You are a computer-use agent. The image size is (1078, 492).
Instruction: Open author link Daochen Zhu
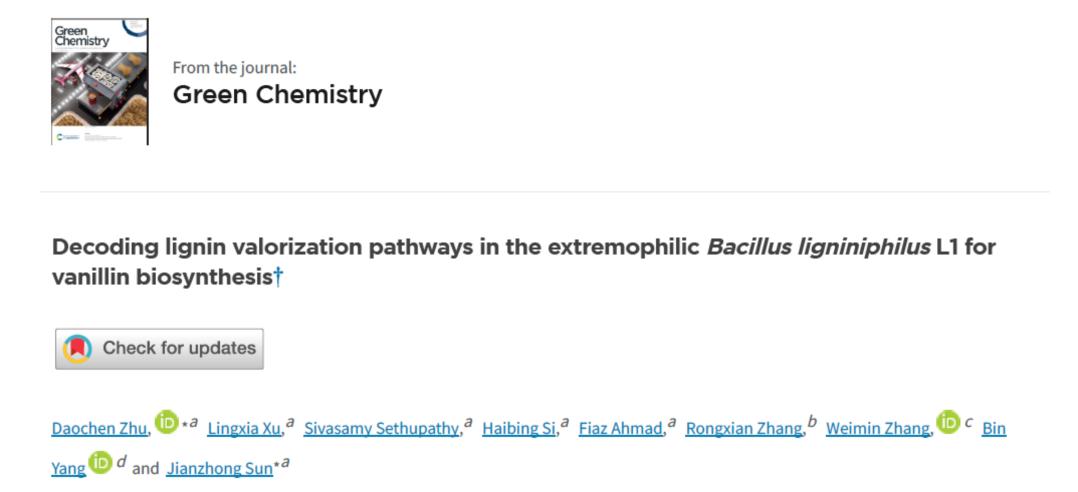100,429
